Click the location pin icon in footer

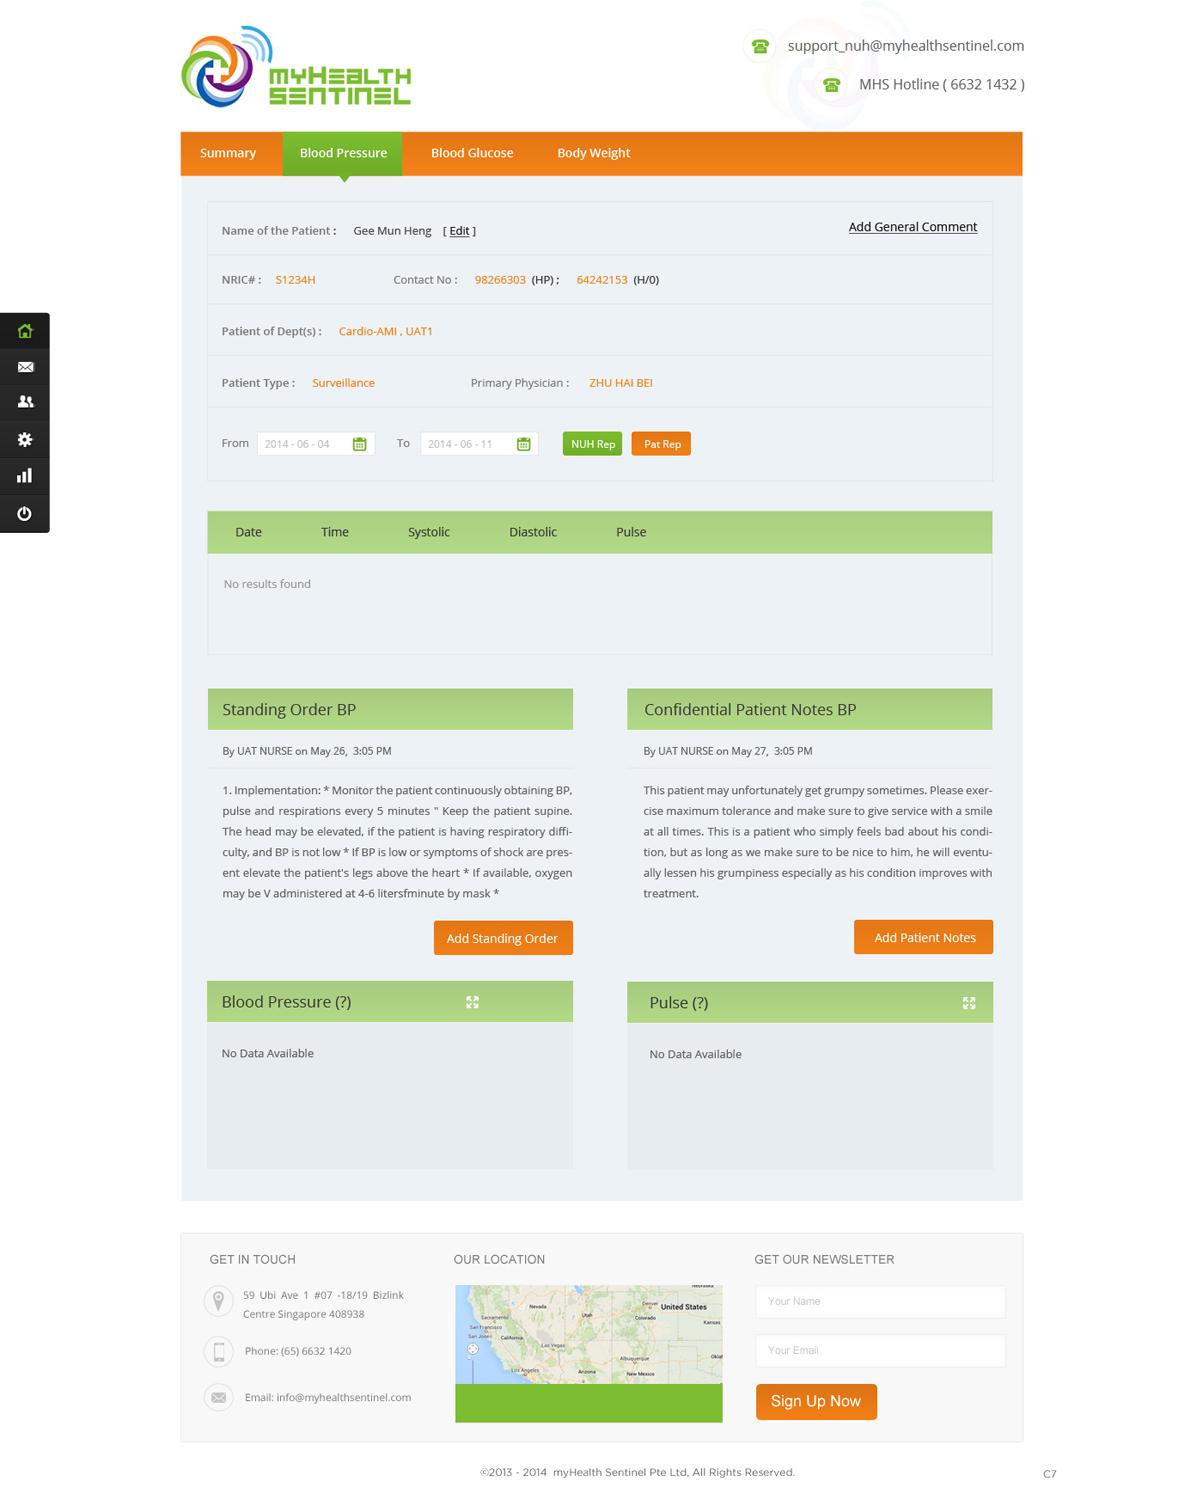point(218,1300)
